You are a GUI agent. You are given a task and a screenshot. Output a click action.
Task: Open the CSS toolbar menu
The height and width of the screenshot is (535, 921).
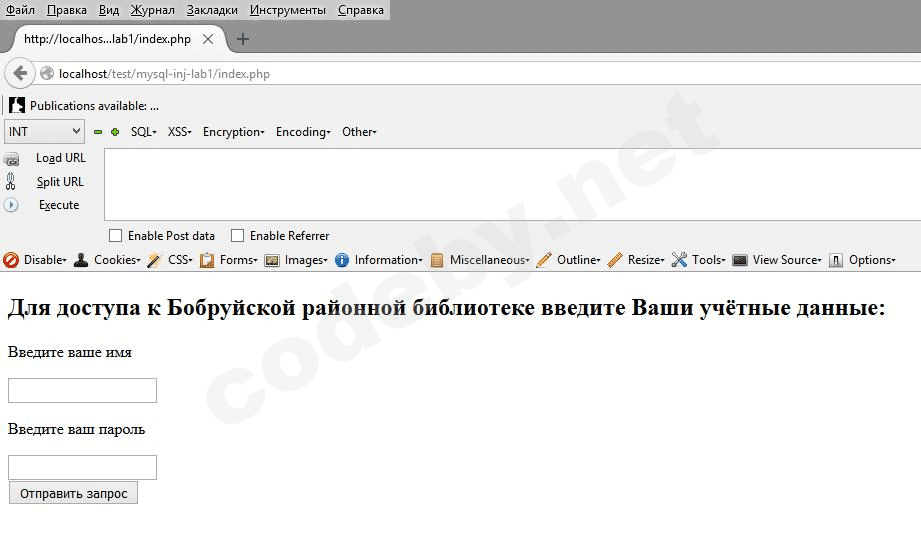[180, 260]
